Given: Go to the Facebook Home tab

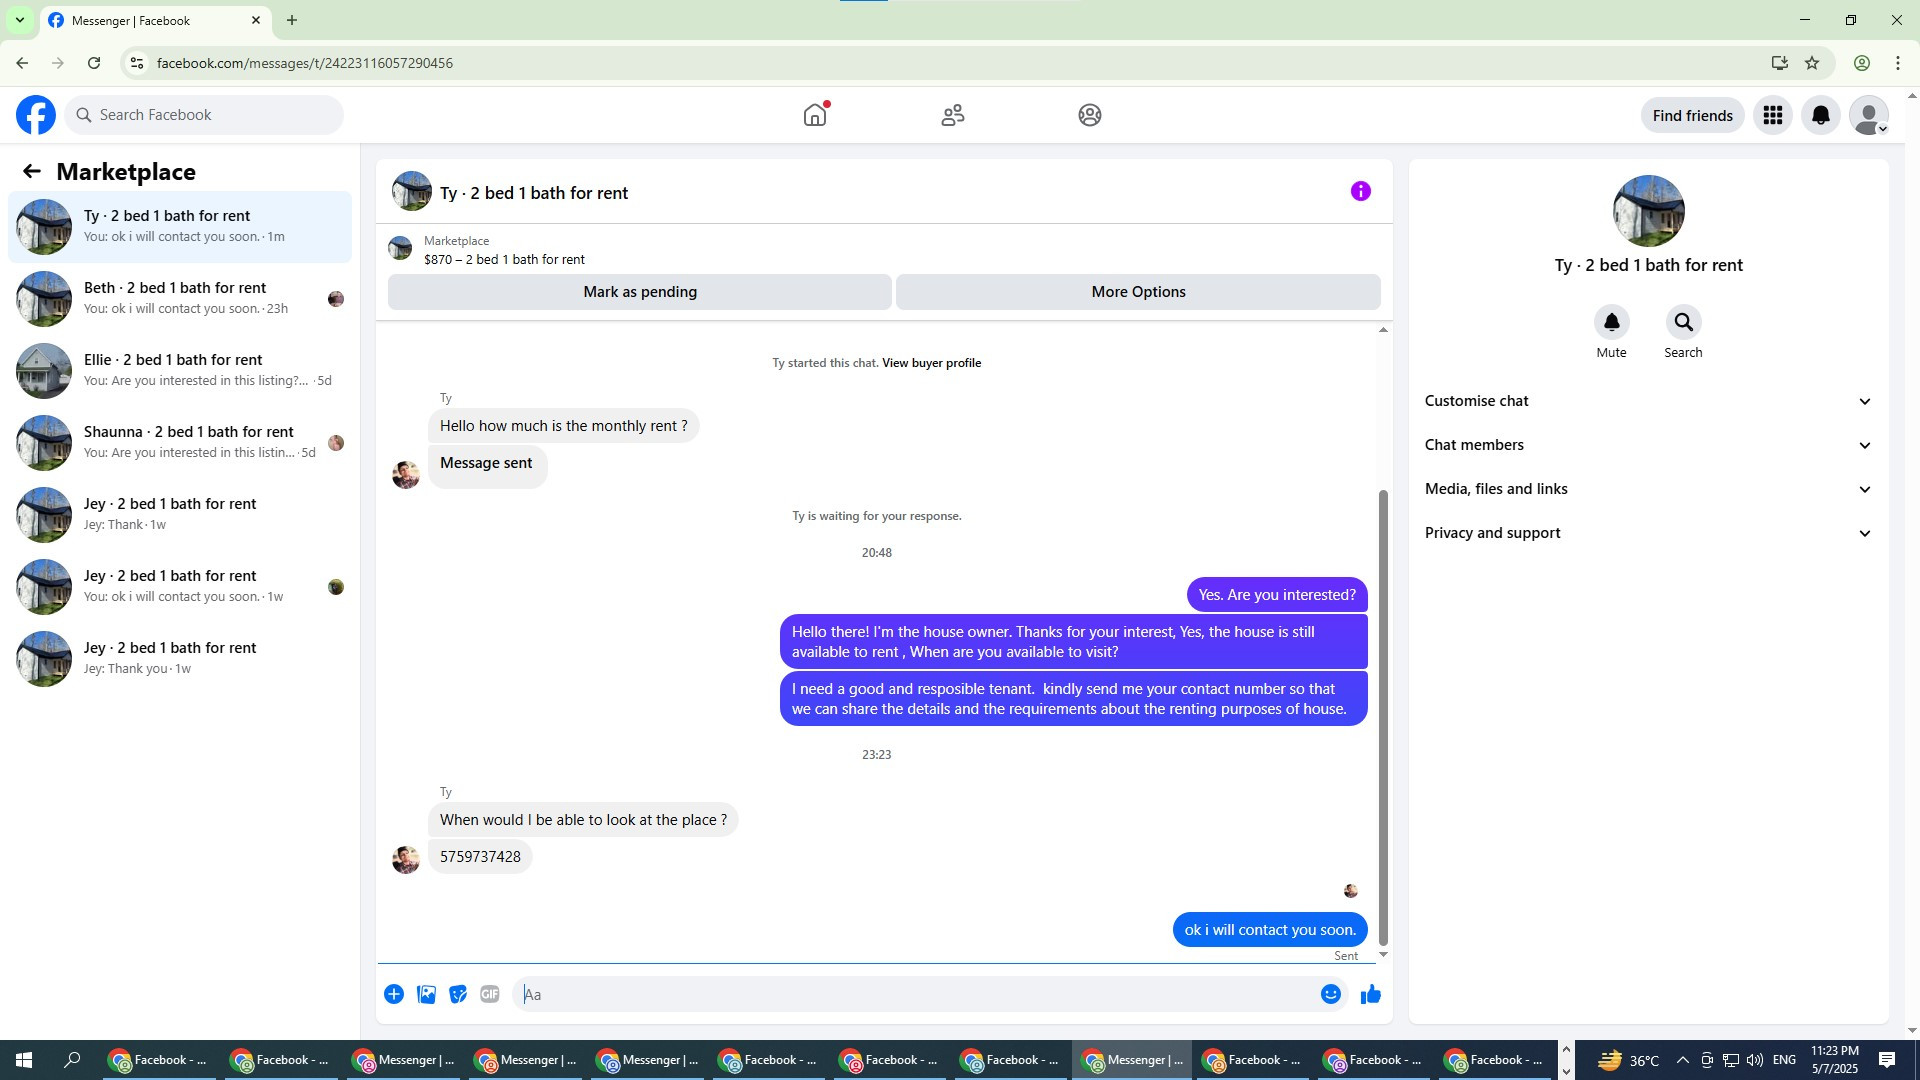Looking at the screenshot, I should [815, 115].
